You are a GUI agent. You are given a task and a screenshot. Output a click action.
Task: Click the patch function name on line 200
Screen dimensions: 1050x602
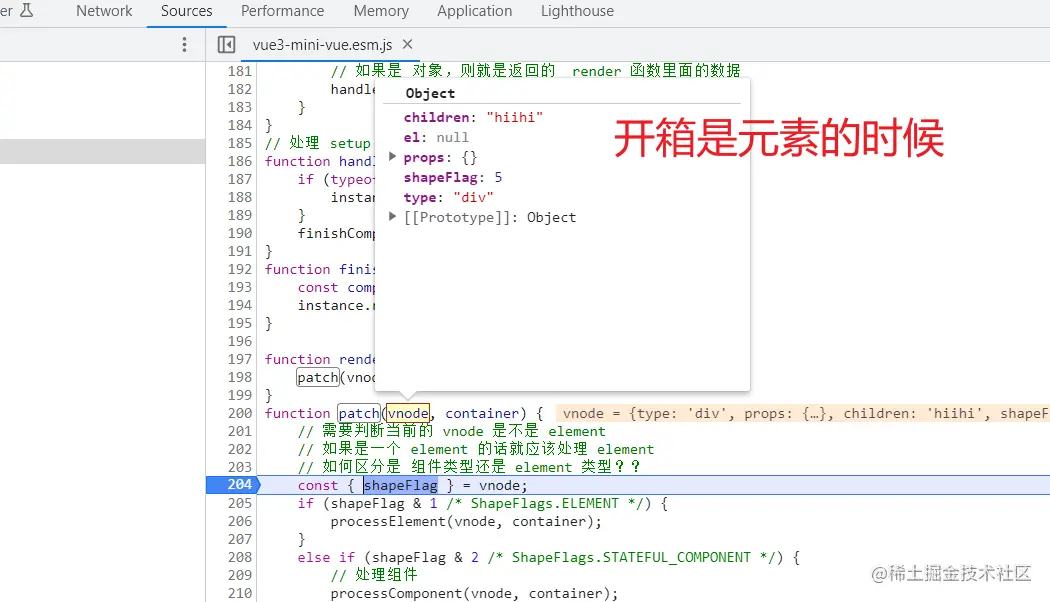(x=358, y=413)
